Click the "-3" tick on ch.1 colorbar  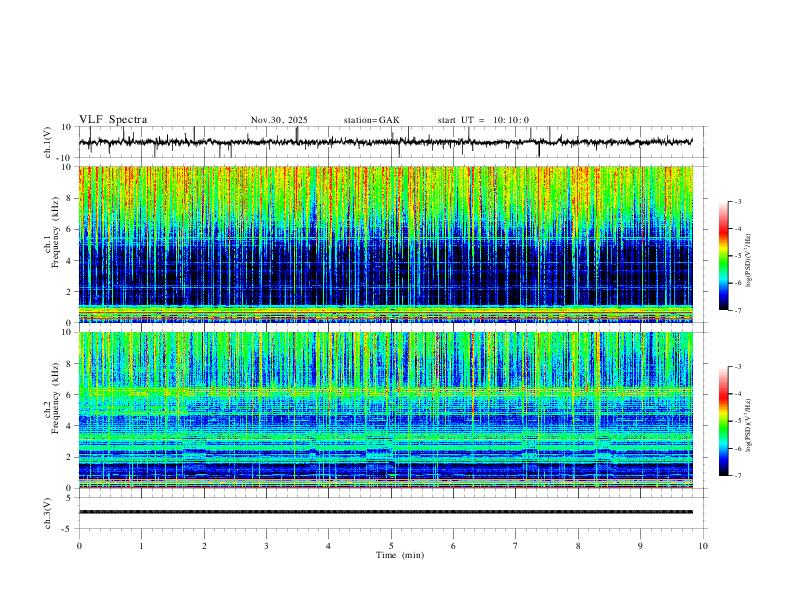[x=737, y=202]
